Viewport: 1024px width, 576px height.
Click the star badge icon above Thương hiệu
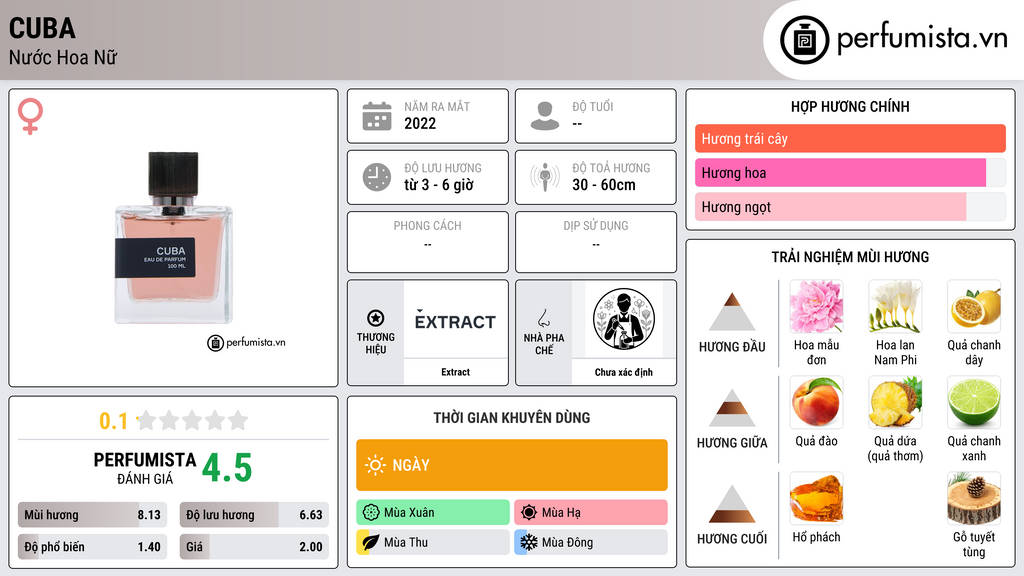[376, 318]
